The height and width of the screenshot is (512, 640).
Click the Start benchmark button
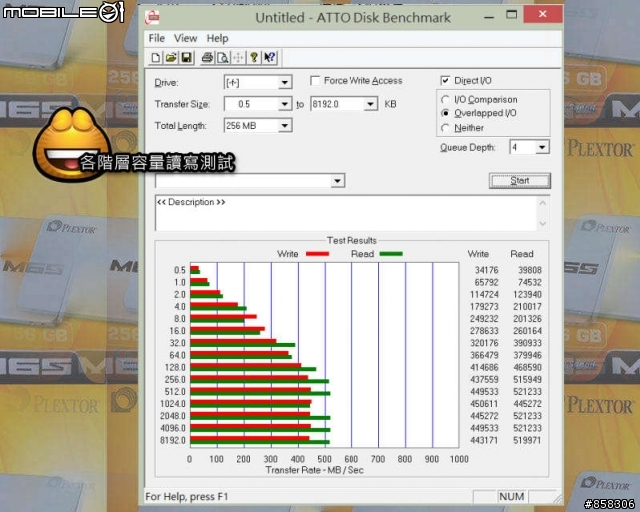coord(520,180)
